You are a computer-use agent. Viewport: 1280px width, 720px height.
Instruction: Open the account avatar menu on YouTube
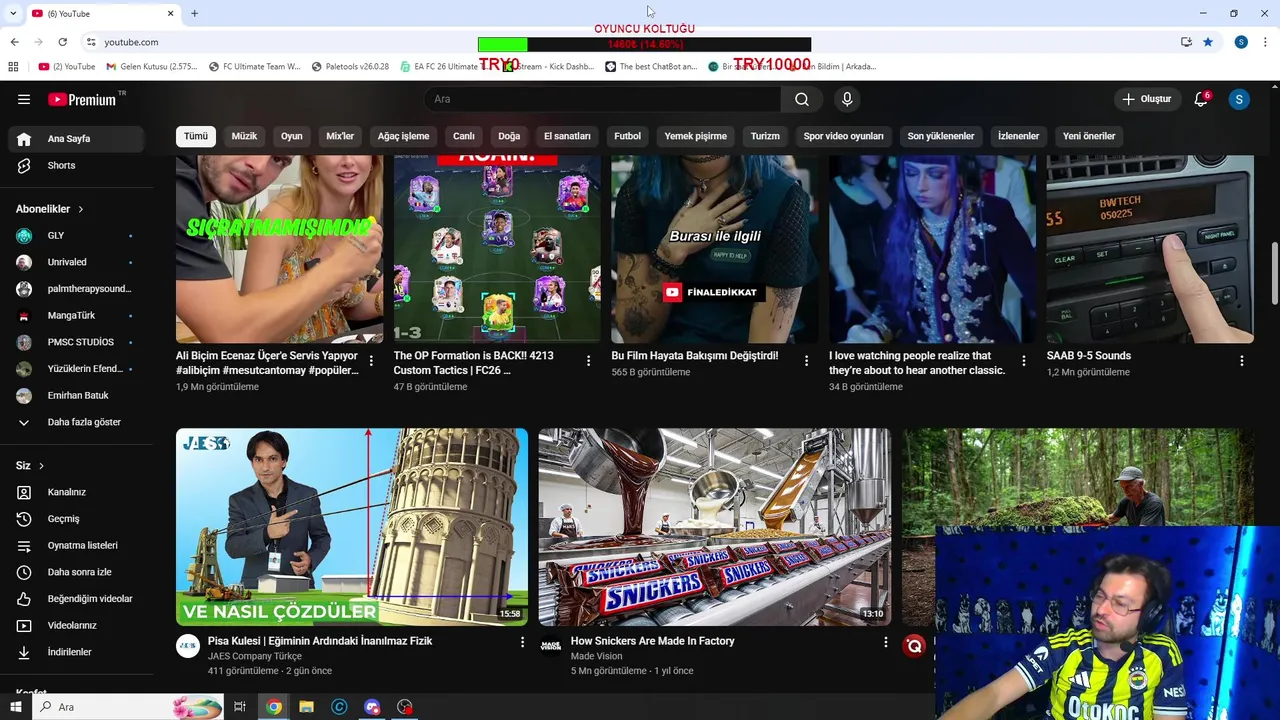(x=1239, y=99)
